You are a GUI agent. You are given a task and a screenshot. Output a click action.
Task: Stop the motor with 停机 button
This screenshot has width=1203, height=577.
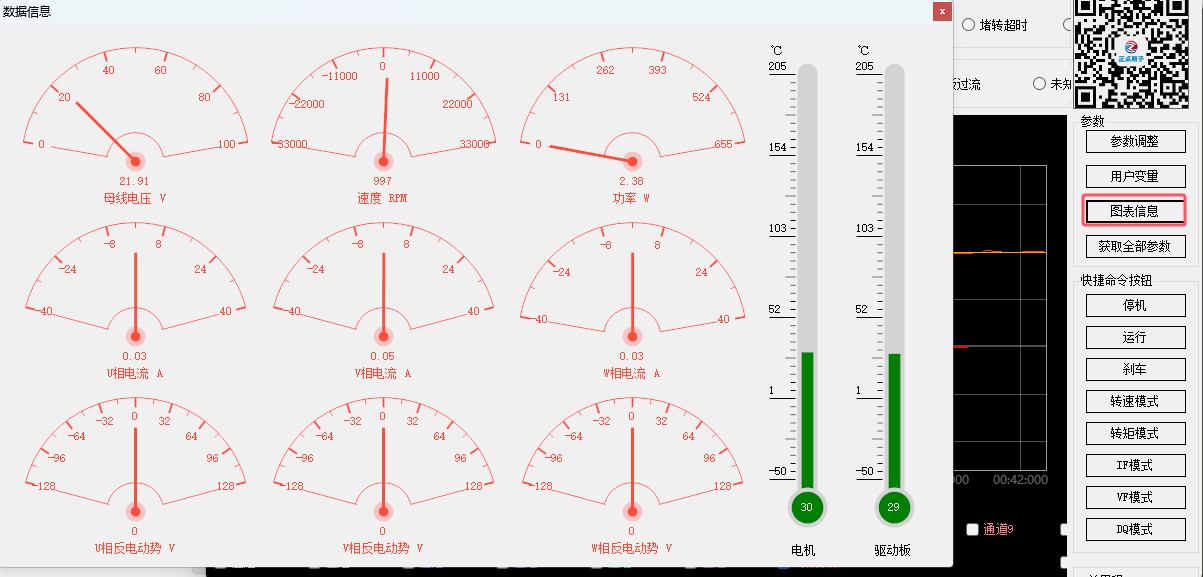(1135, 305)
